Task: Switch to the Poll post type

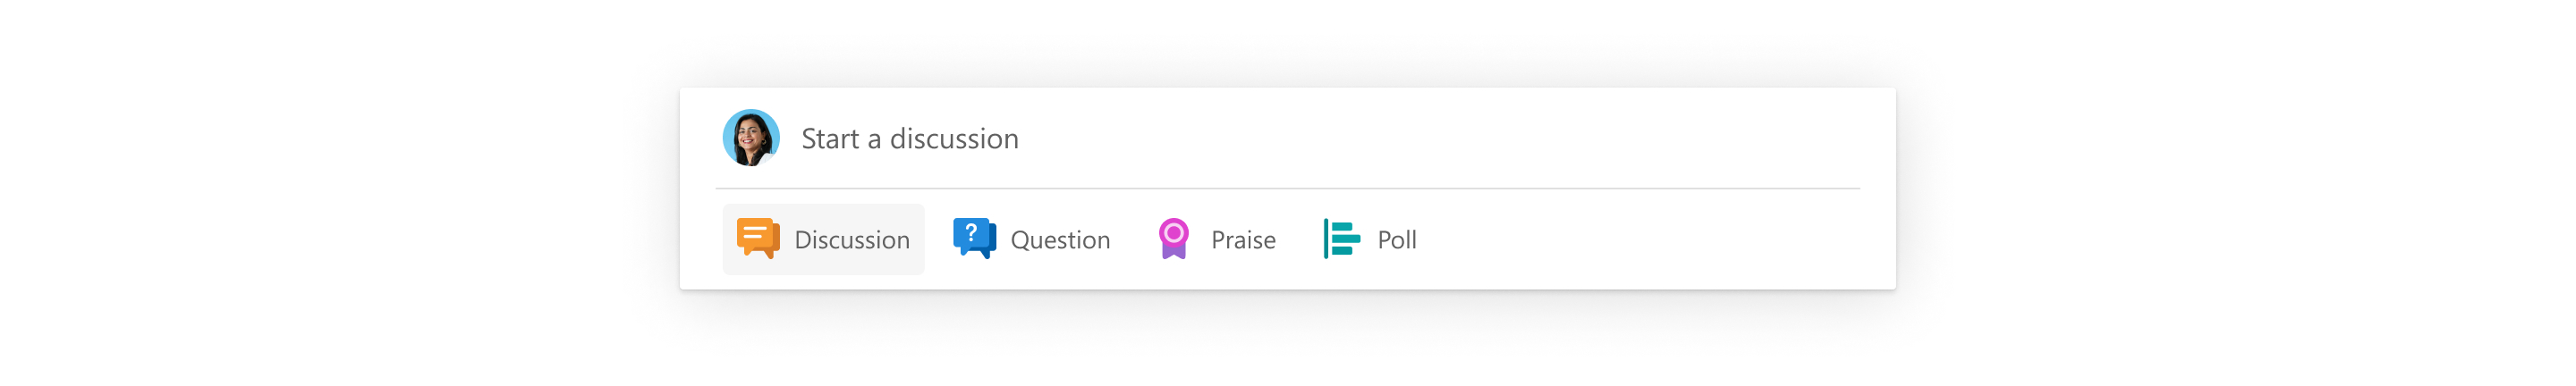Action: click(1370, 239)
